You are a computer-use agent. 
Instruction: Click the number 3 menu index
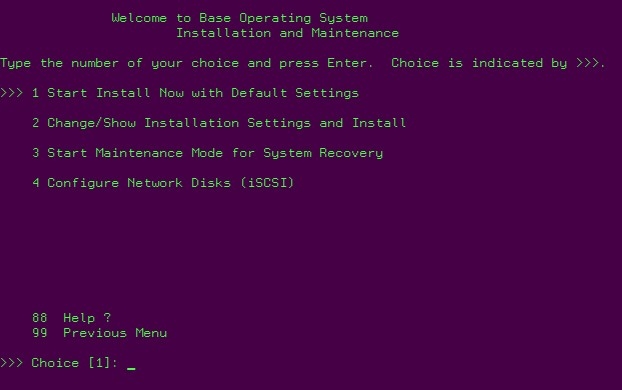(x=36, y=153)
